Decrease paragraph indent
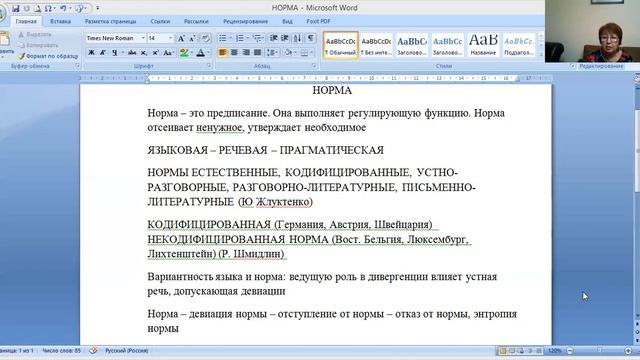Screen dimensions: 640x360 (273, 38)
